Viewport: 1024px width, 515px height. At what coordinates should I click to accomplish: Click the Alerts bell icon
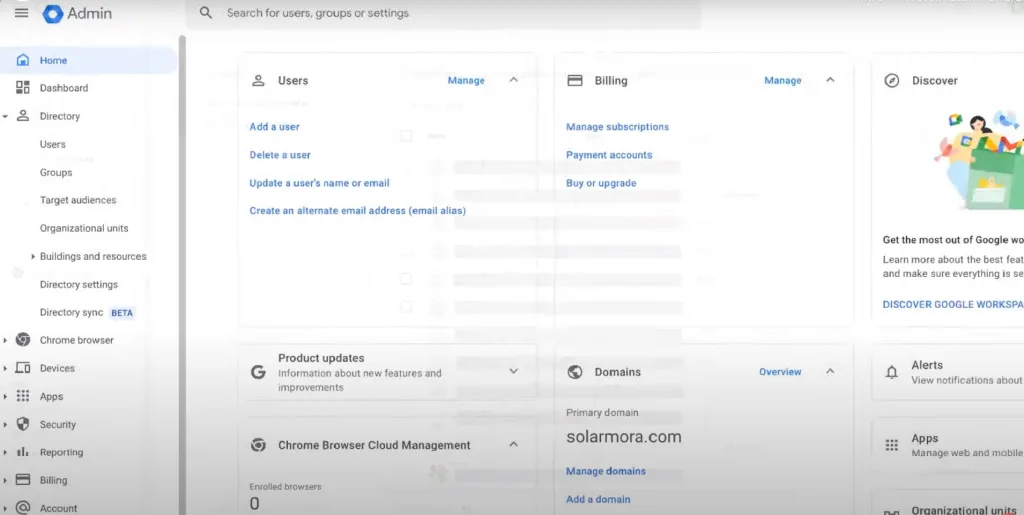892,372
